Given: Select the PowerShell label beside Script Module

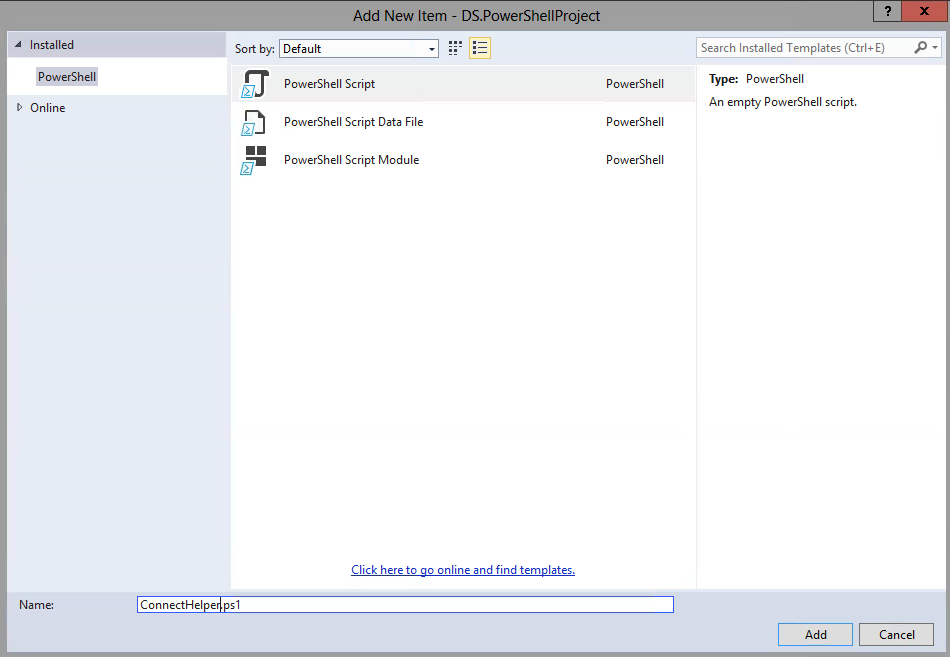Looking at the screenshot, I should tap(634, 160).
